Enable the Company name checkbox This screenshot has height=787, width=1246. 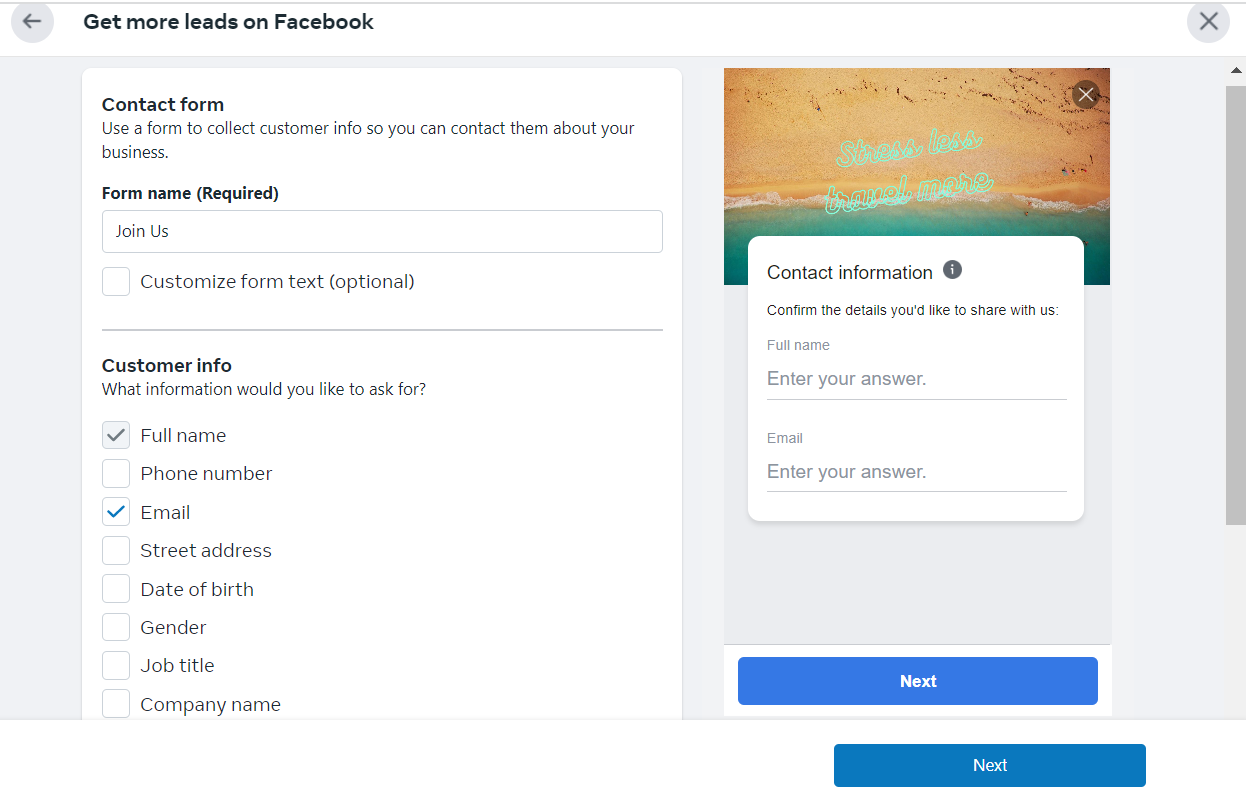click(116, 704)
